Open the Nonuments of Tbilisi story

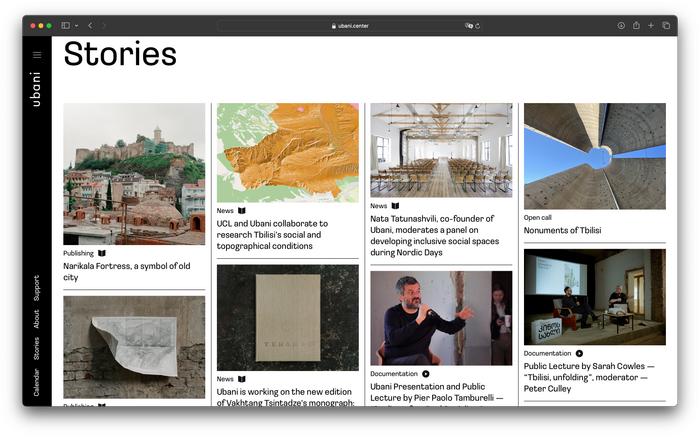562,230
